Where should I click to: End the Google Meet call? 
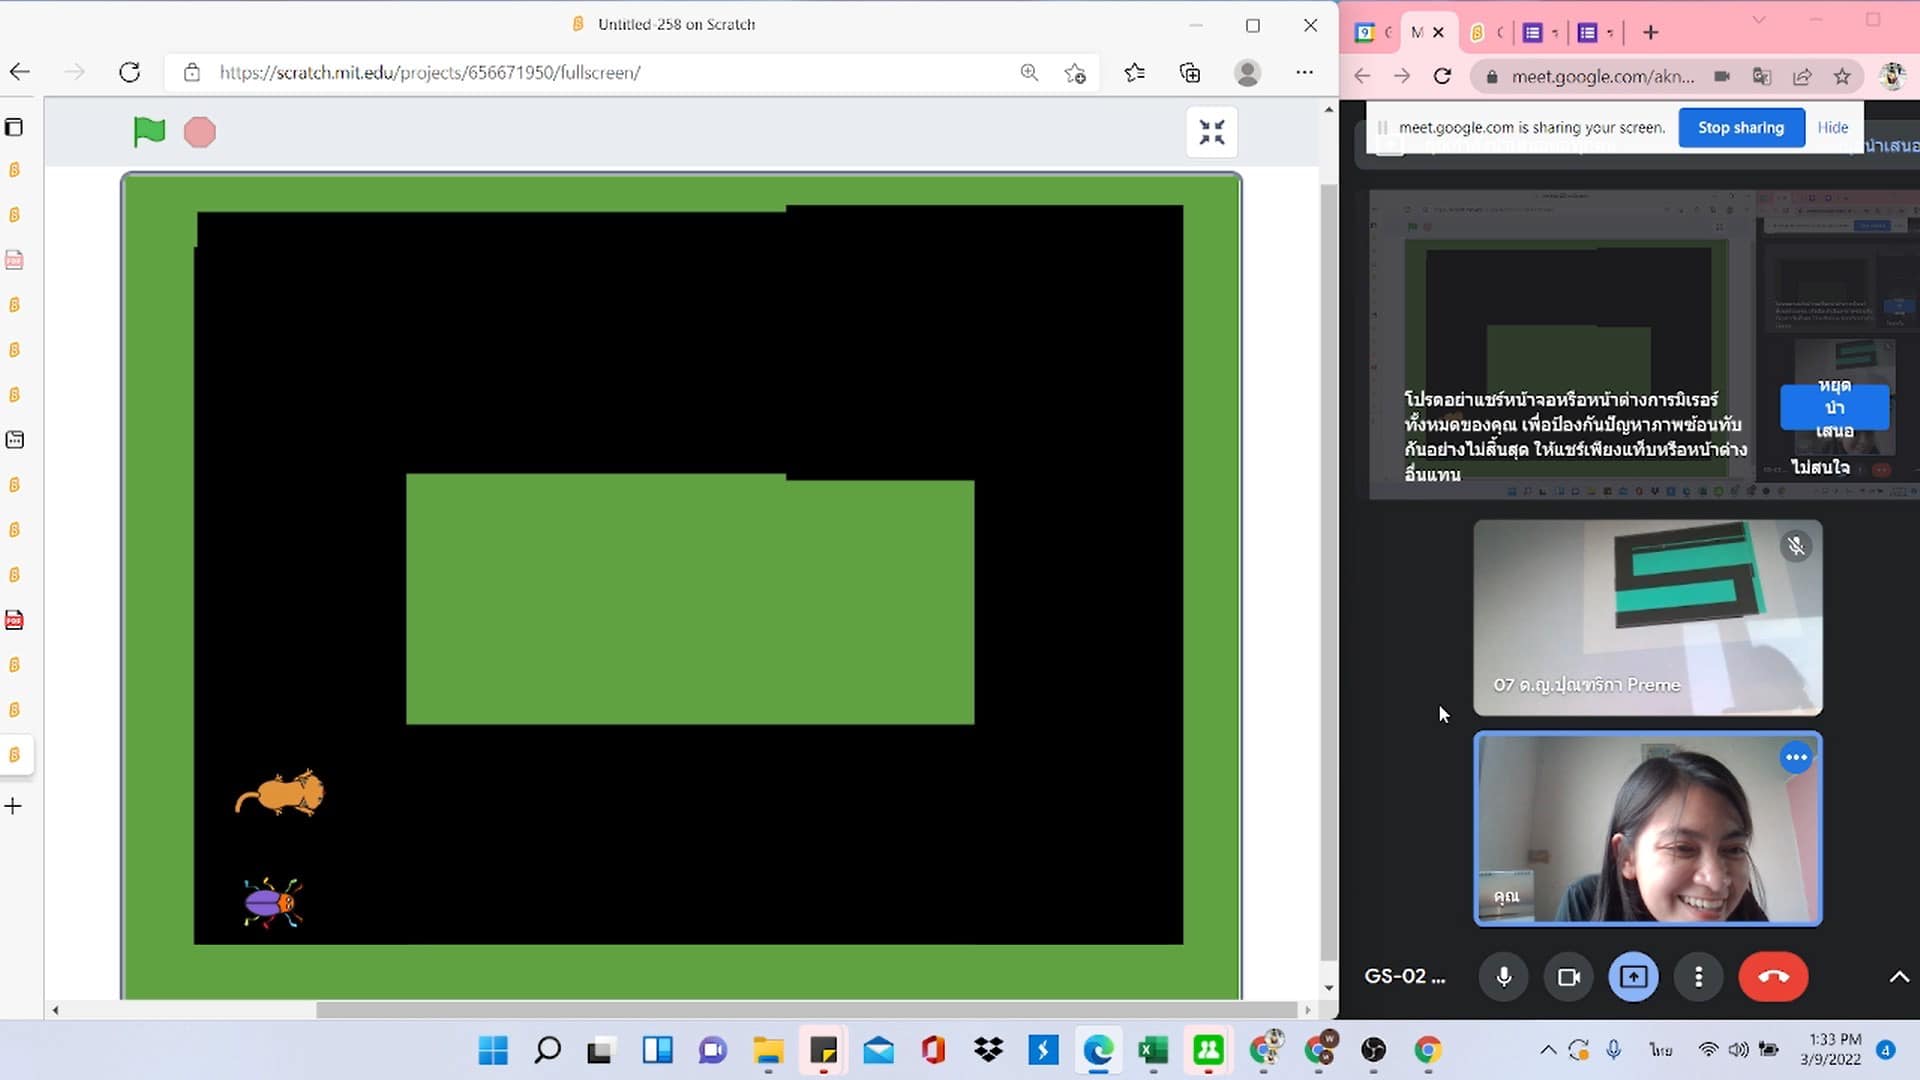1773,977
